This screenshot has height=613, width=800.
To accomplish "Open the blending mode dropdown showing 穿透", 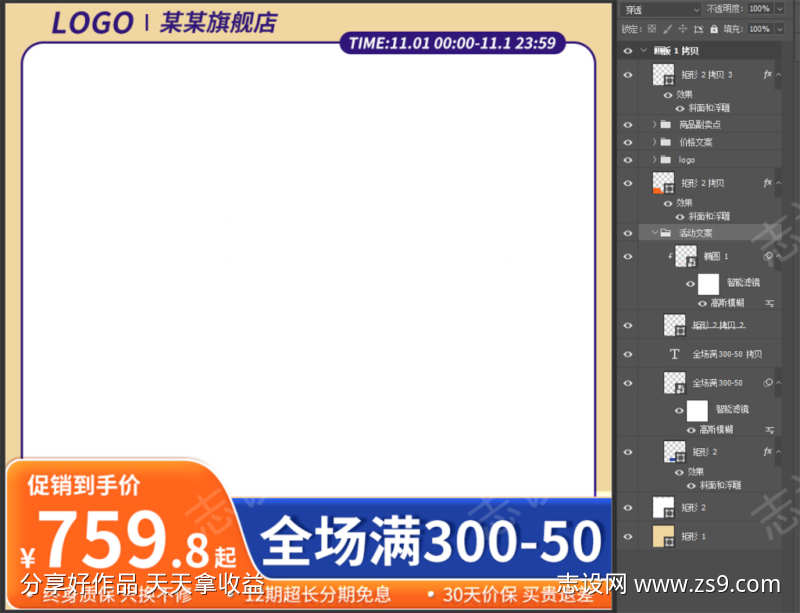I will pyautogui.click(x=658, y=8).
